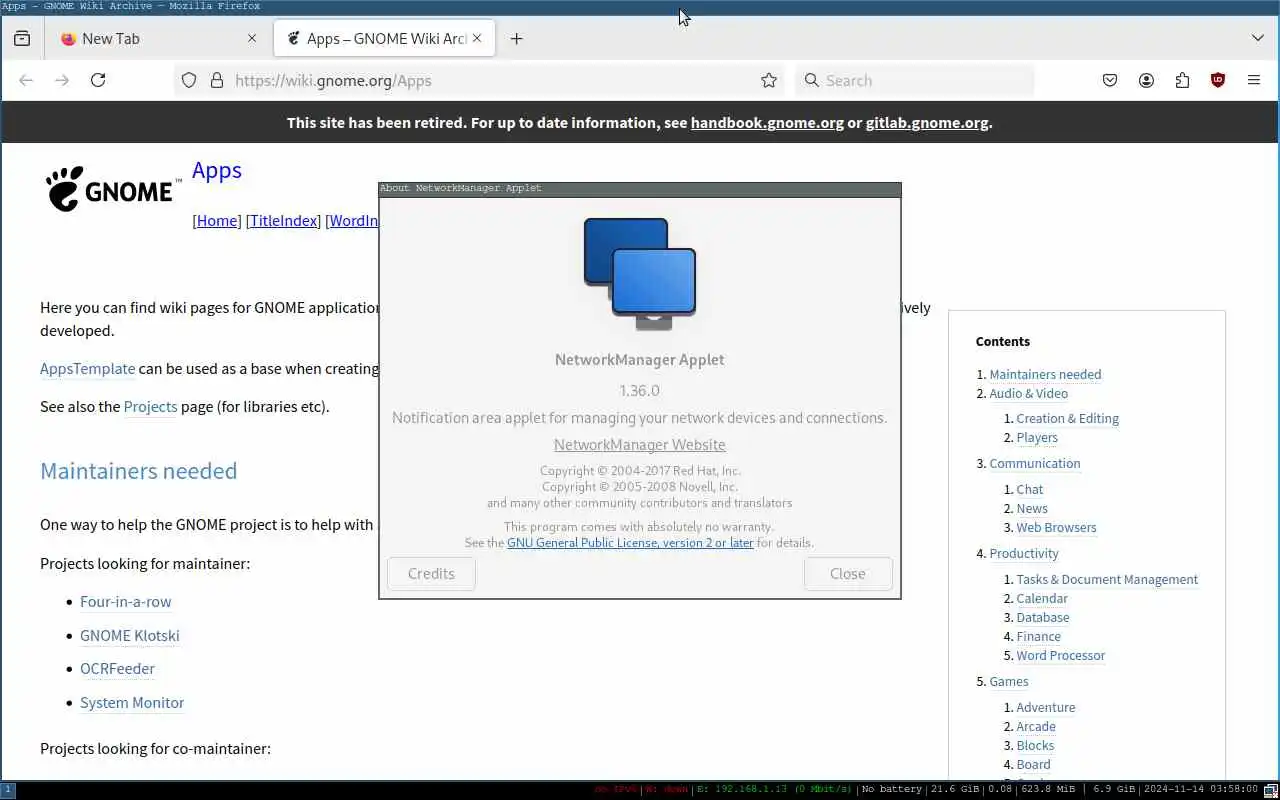Go forward one page

pyautogui.click(x=62, y=80)
